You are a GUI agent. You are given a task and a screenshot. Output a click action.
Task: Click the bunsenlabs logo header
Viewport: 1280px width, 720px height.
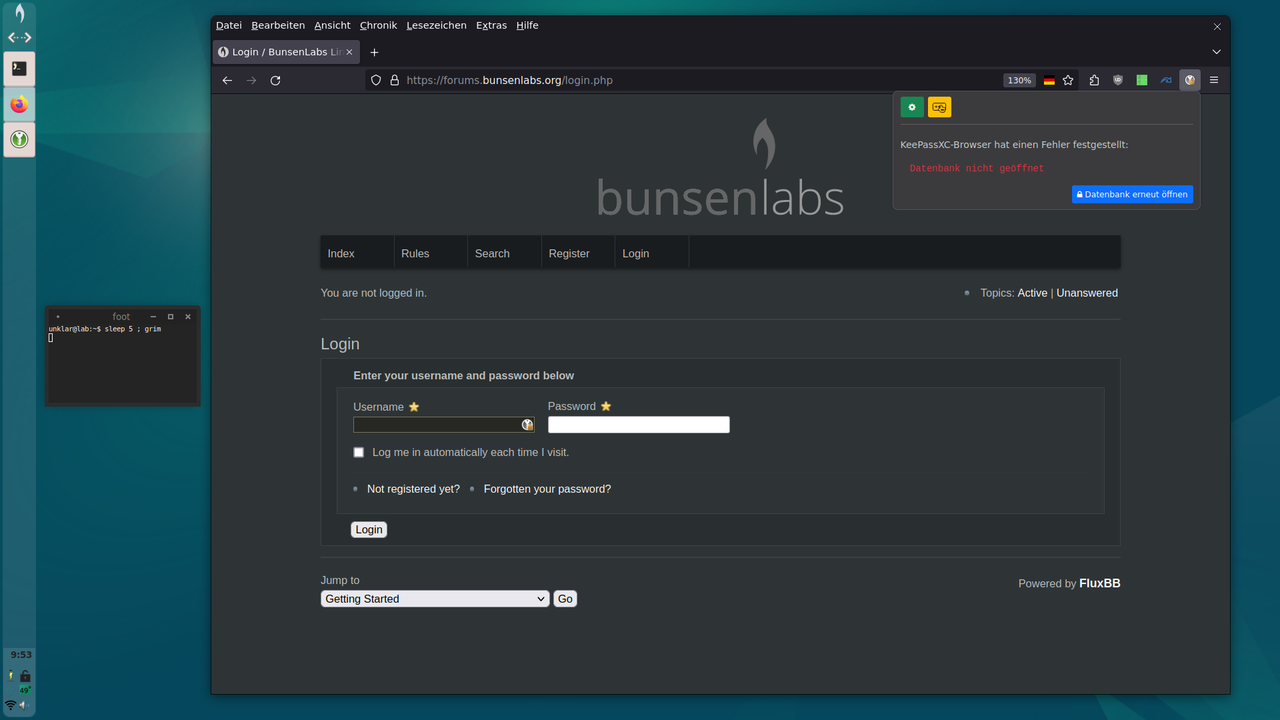720,168
